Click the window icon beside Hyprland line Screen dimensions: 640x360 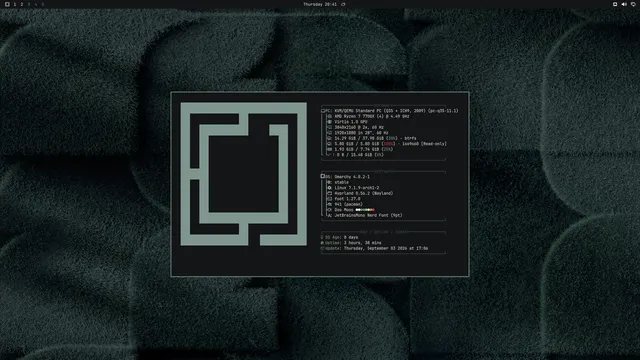pyautogui.click(x=330, y=193)
